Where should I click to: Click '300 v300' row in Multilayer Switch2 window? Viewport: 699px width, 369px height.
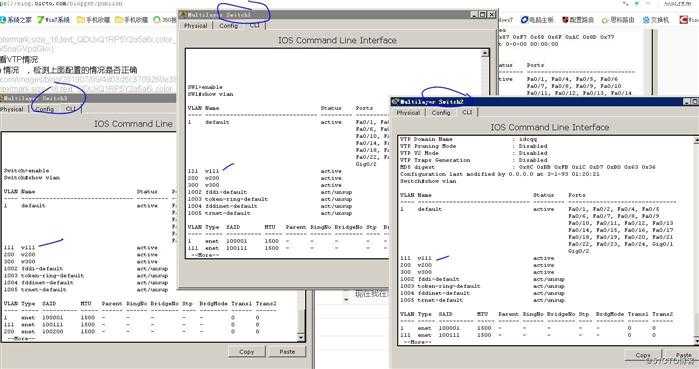coord(477,272)
